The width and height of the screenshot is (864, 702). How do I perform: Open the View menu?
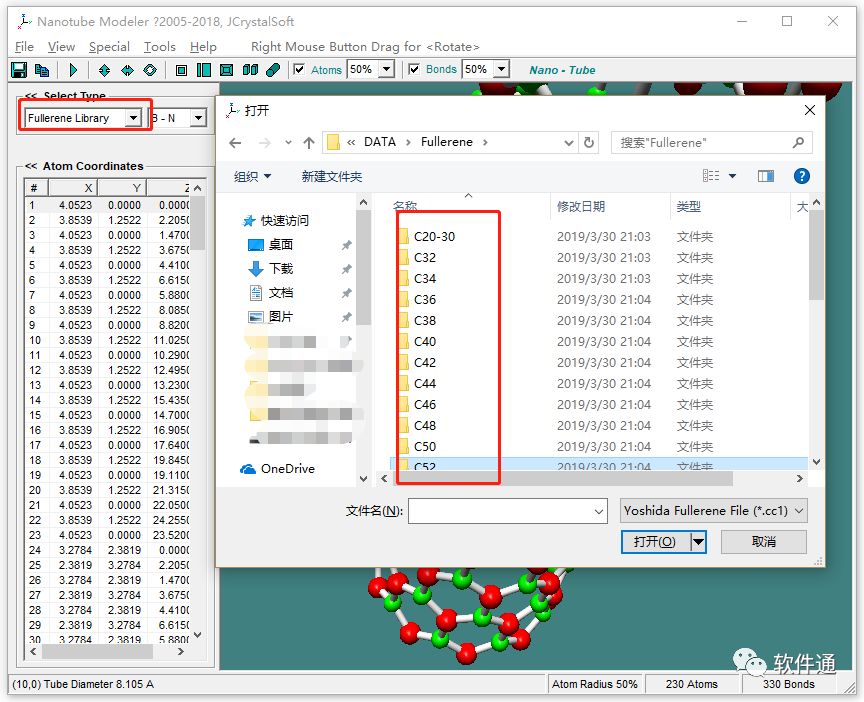(x=61, y=47)
